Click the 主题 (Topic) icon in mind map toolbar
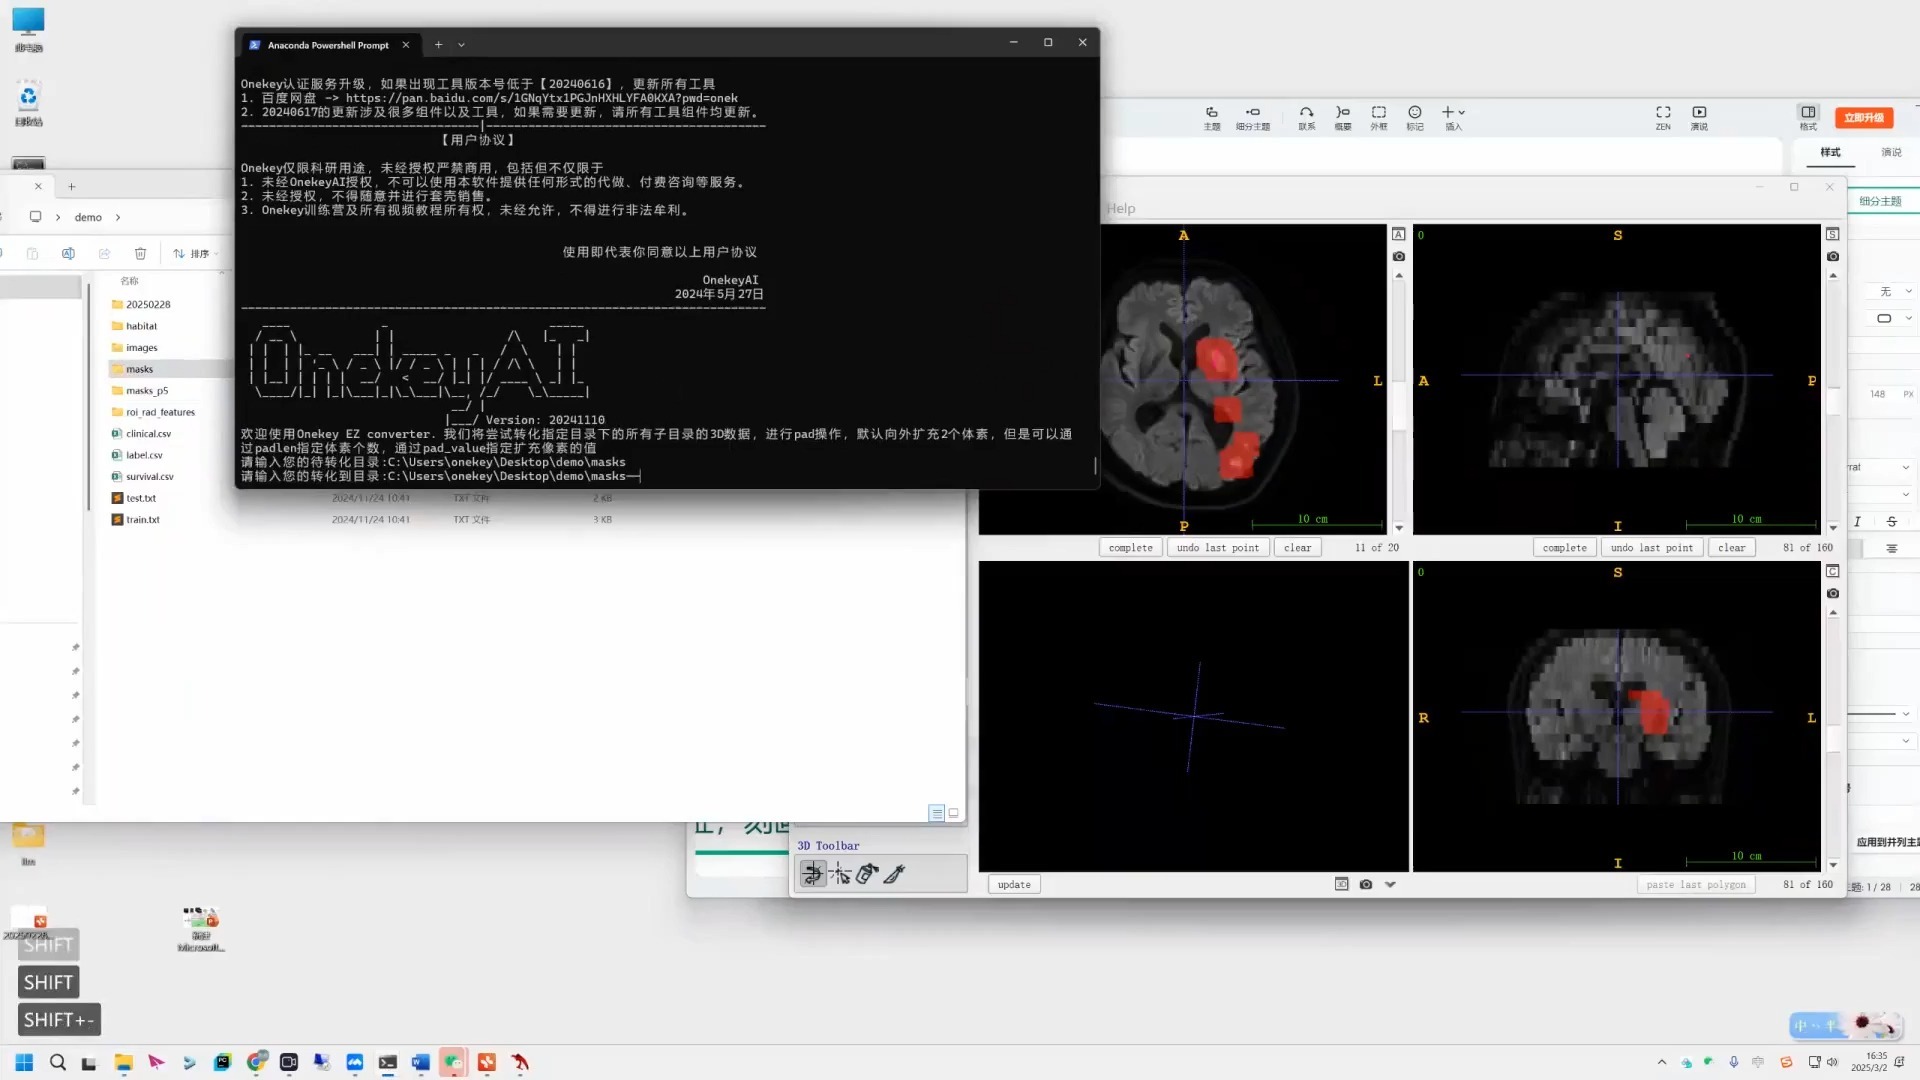The height and width of the screenshot is (1080, 1920). pyautogui.click(x=1211, y=118)
